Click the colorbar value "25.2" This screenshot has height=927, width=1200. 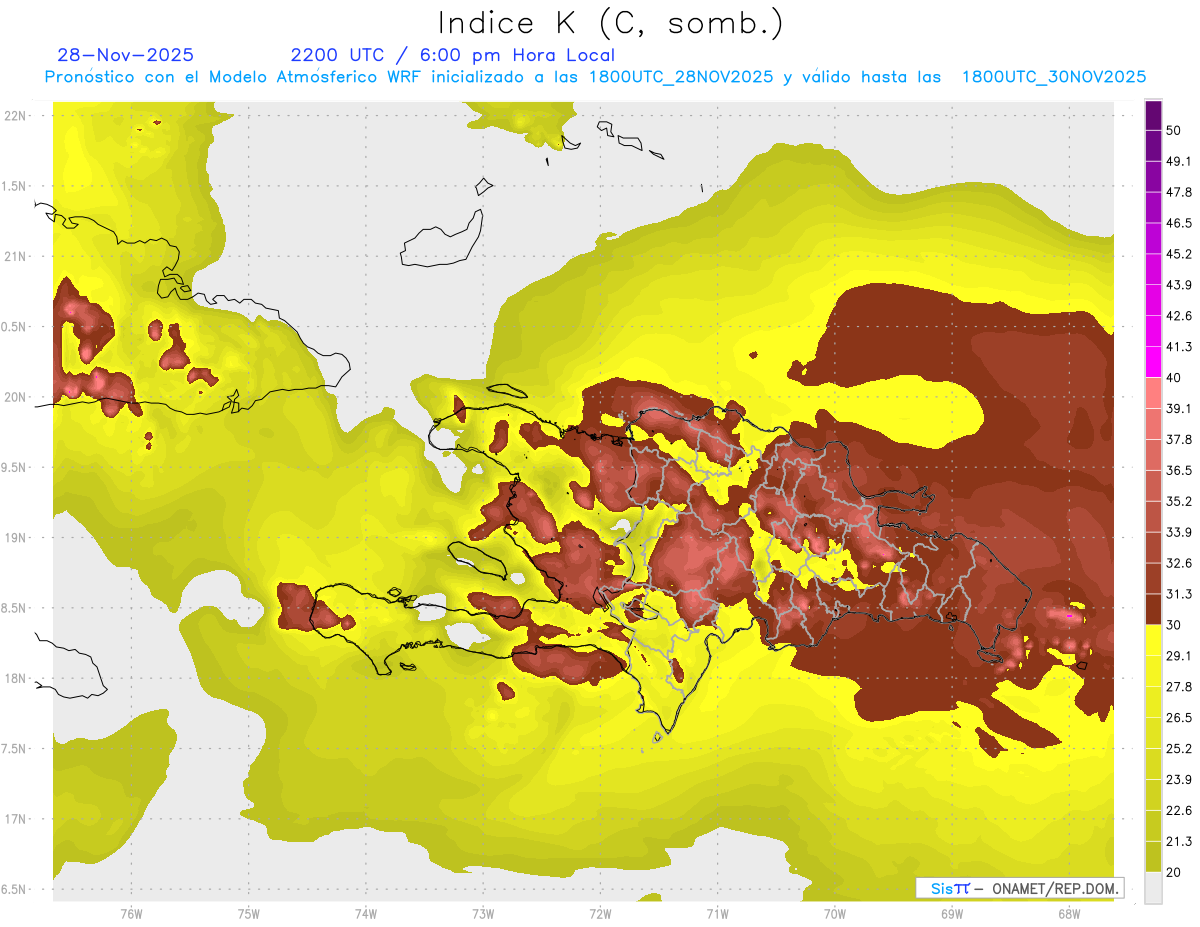click(x=1179, y=748)
